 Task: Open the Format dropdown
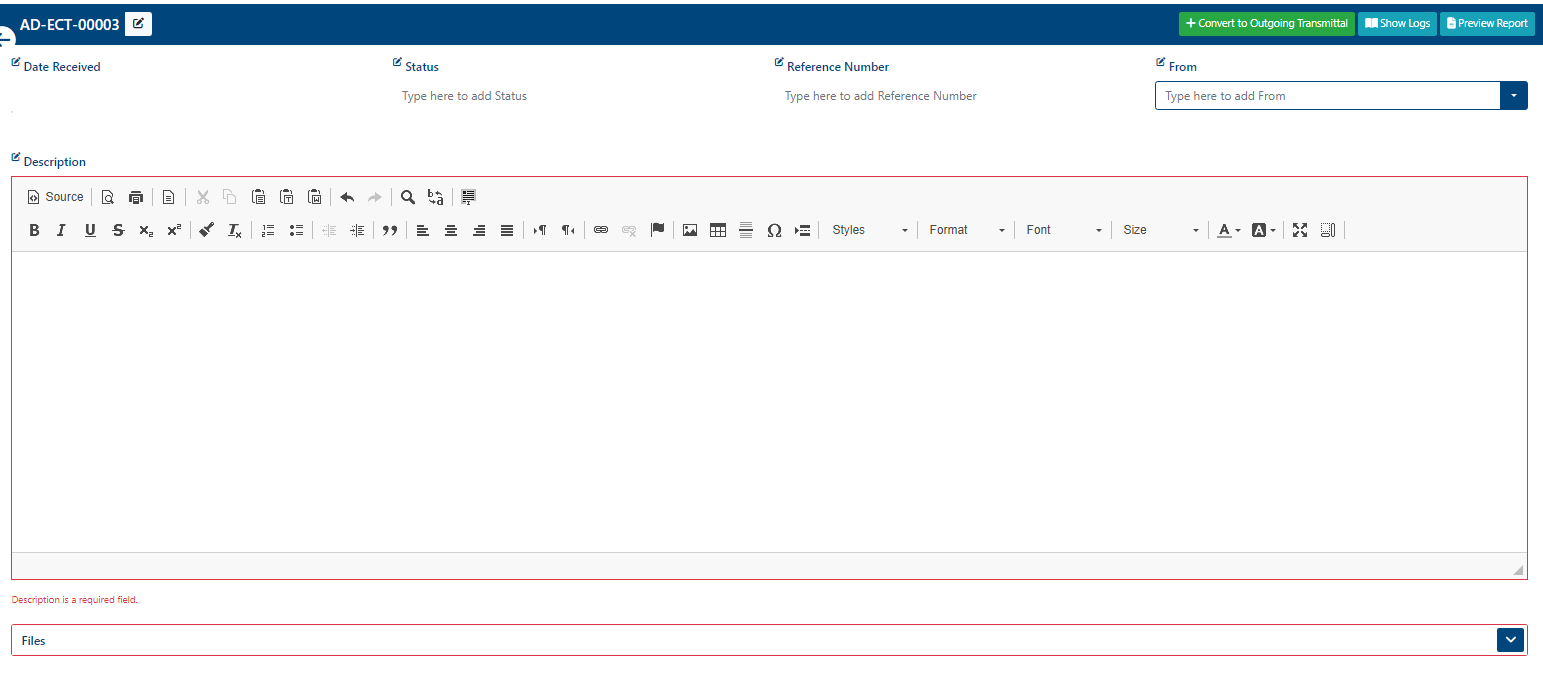click(967, 230)
